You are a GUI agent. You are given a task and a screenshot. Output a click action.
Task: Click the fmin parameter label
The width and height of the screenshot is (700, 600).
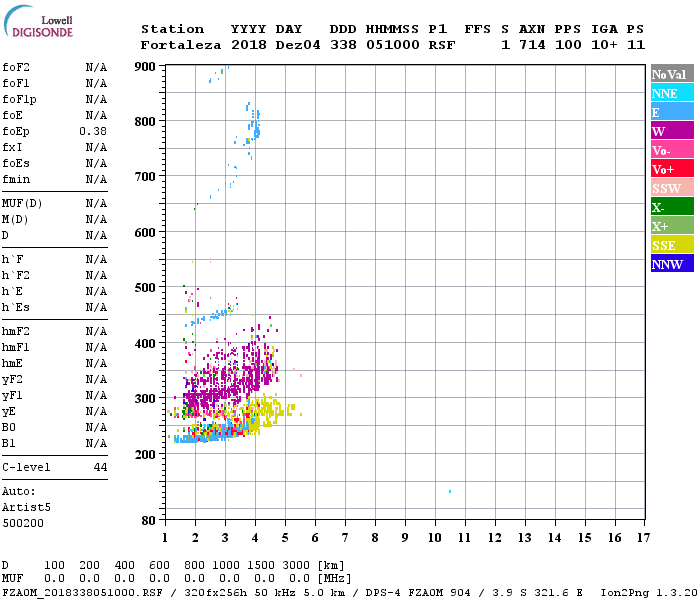pyautogui.click(x=16, y=179)
